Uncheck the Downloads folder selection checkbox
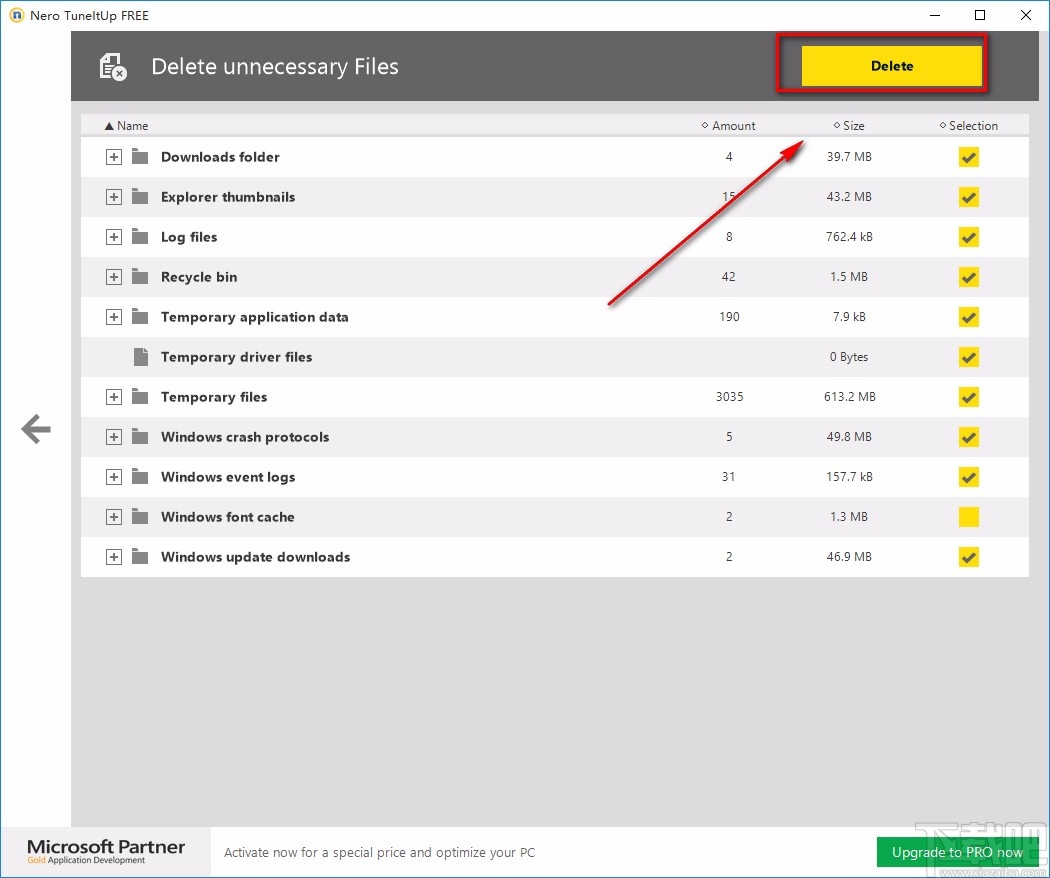1050x878 pixels. pyautogui.click(x=968, y=157)
